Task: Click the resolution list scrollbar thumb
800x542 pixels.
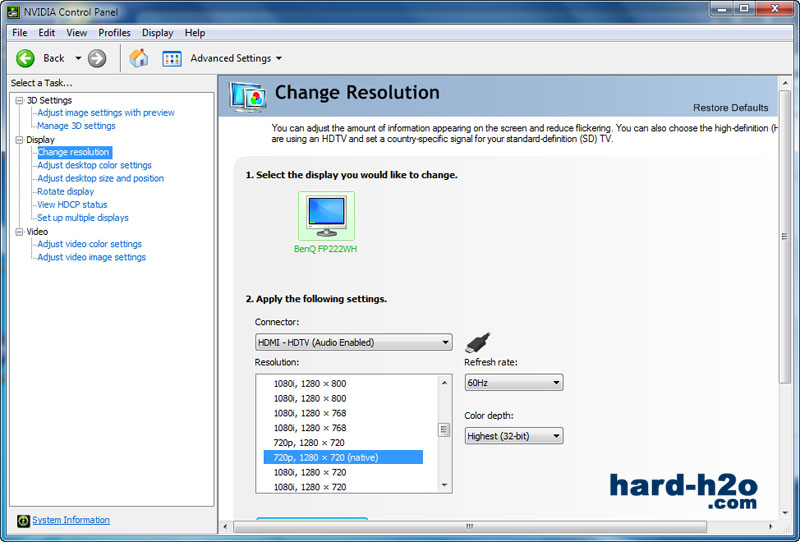Action: click(444, 430)
